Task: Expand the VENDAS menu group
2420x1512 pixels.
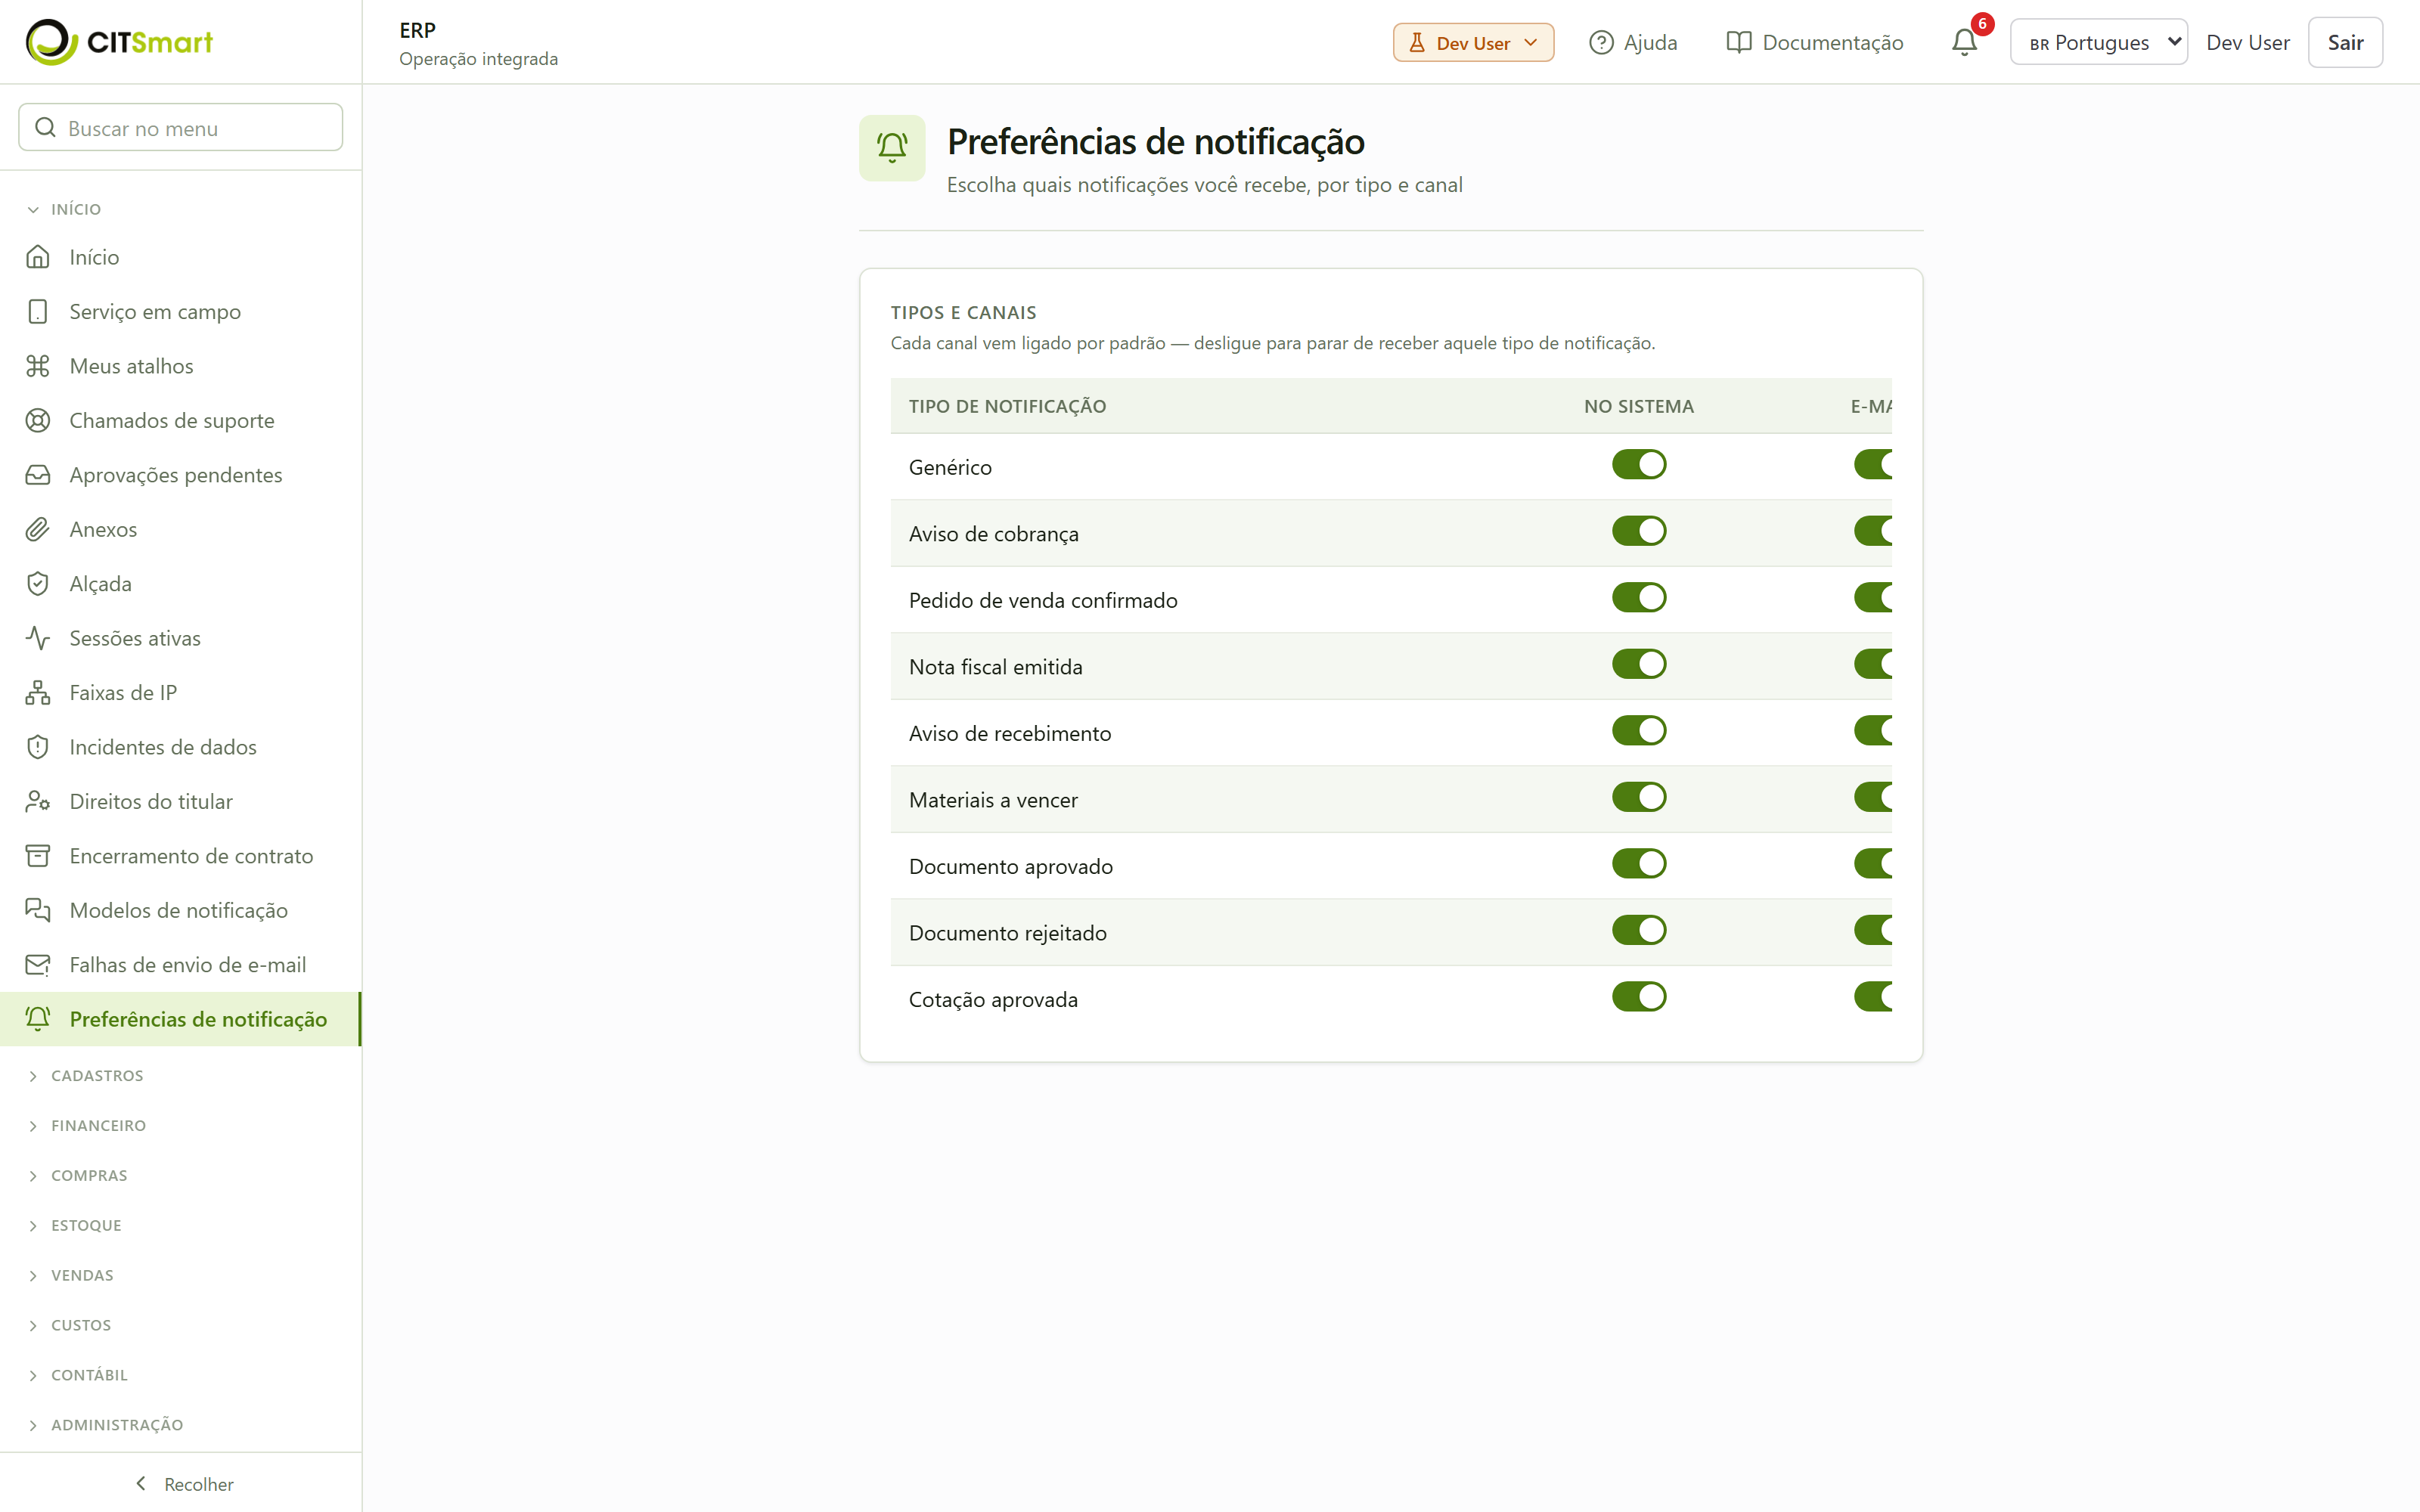Action: point(71,1276)
